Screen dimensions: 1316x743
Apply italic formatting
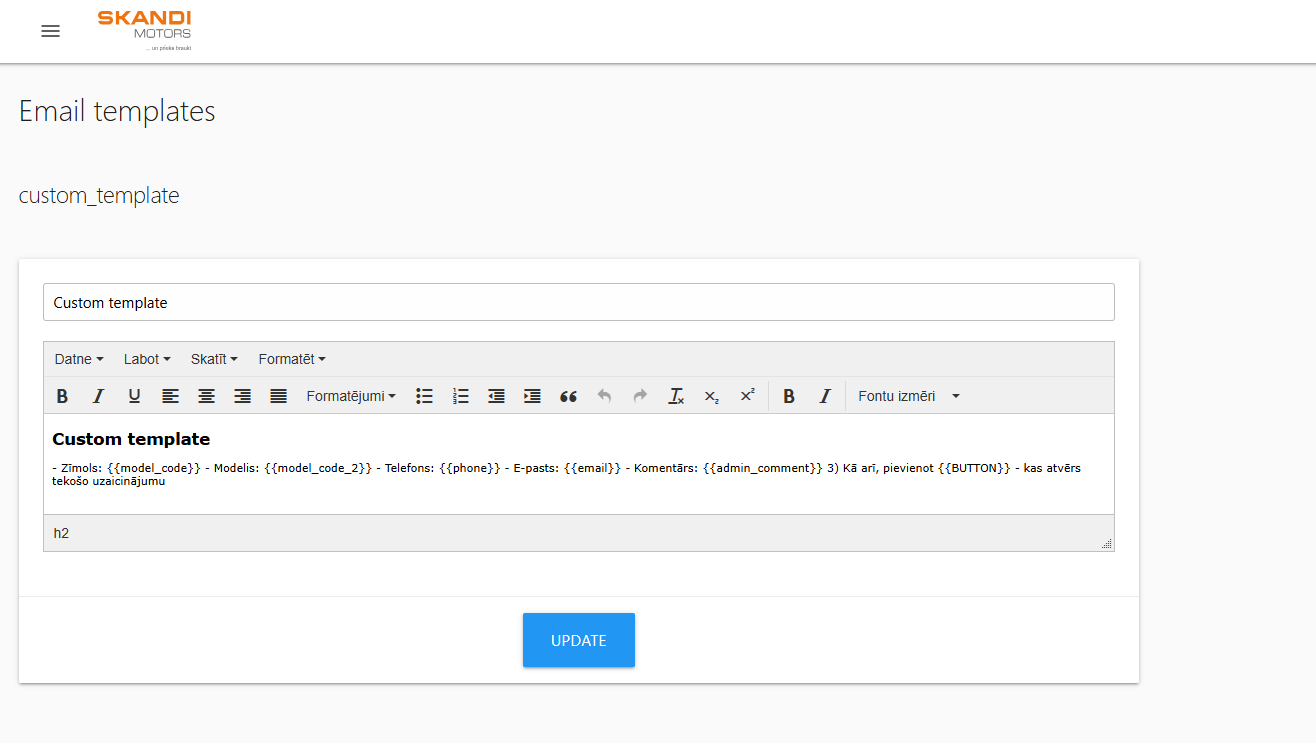click(98, 396)
